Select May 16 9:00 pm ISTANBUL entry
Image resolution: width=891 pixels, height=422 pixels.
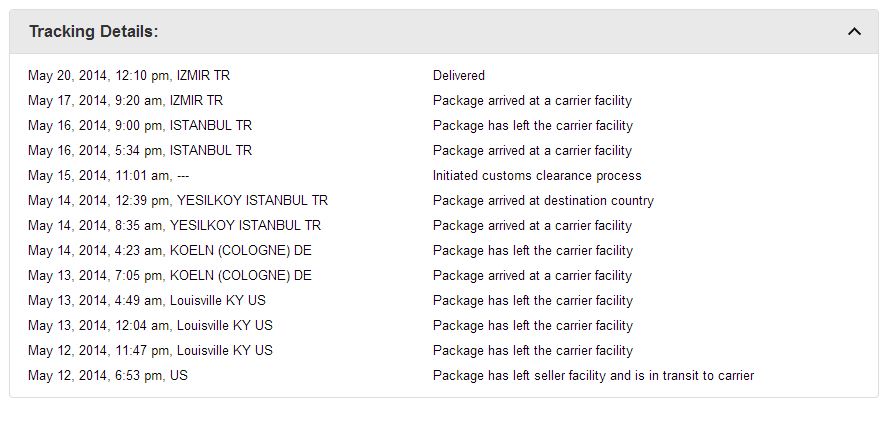click(x=140, y=126)
